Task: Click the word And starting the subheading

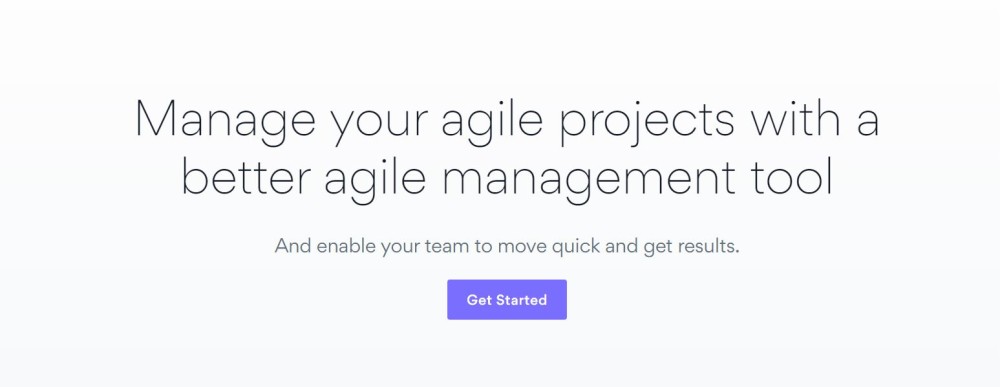Action: point(293,245)
